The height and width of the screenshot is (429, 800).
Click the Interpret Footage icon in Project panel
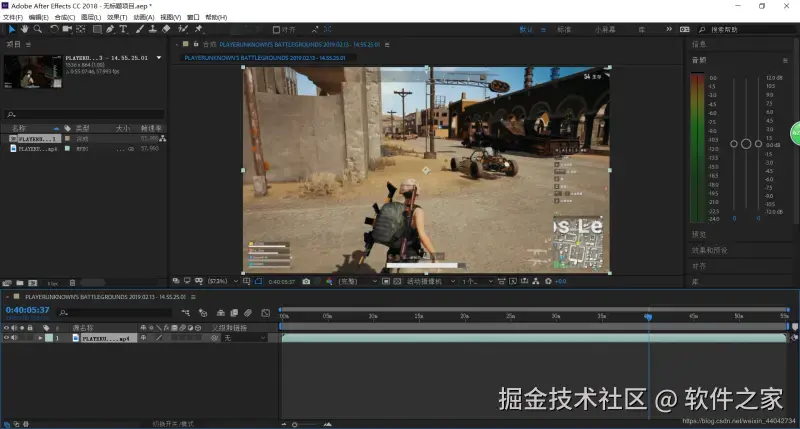[x=7, y=283]
